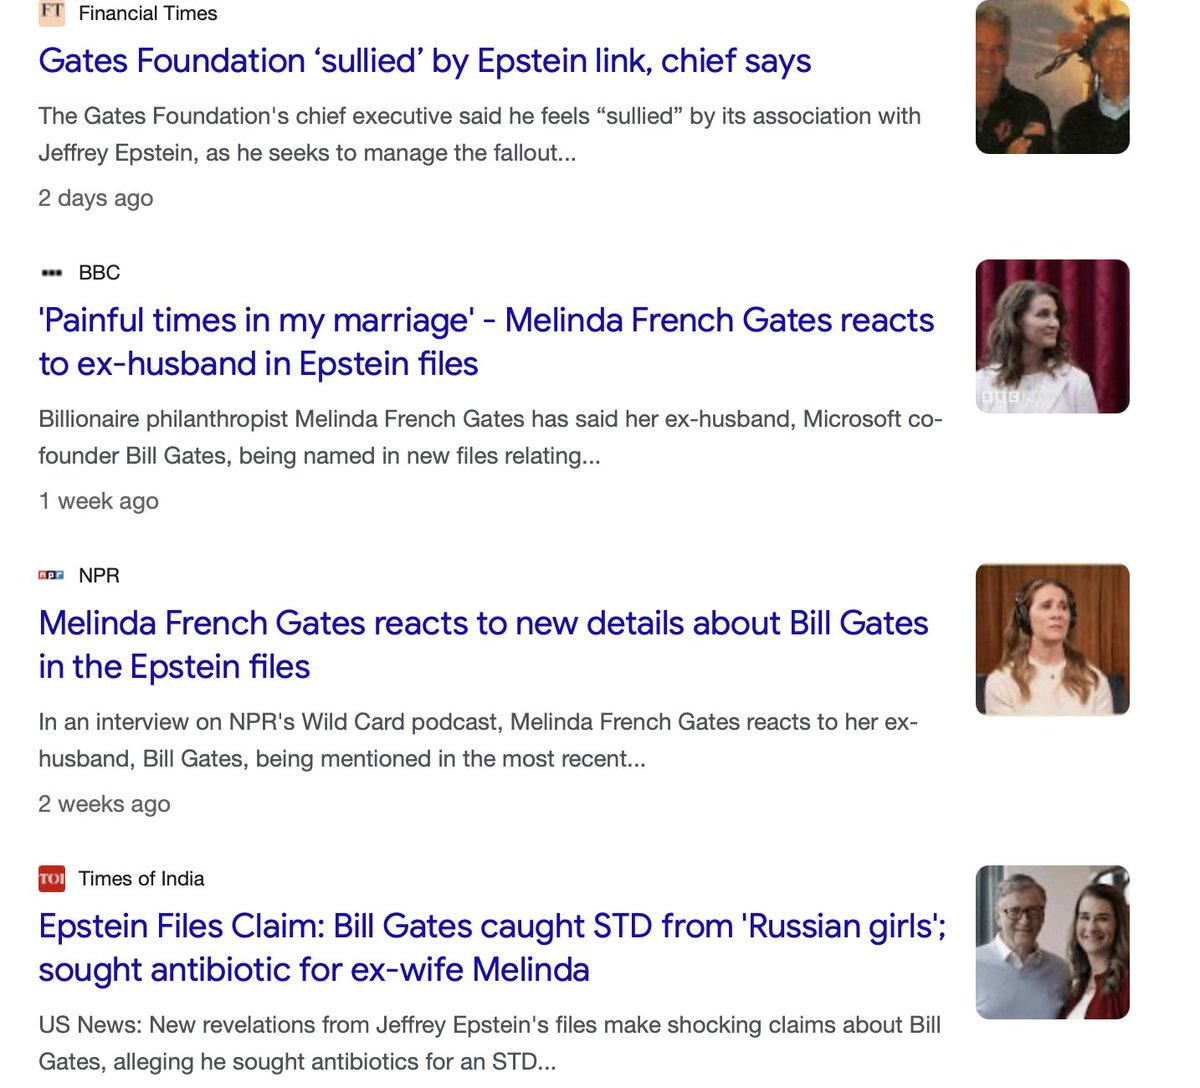Click the BBC source favicon
1200x1088 pixels.
coord(51,272)
